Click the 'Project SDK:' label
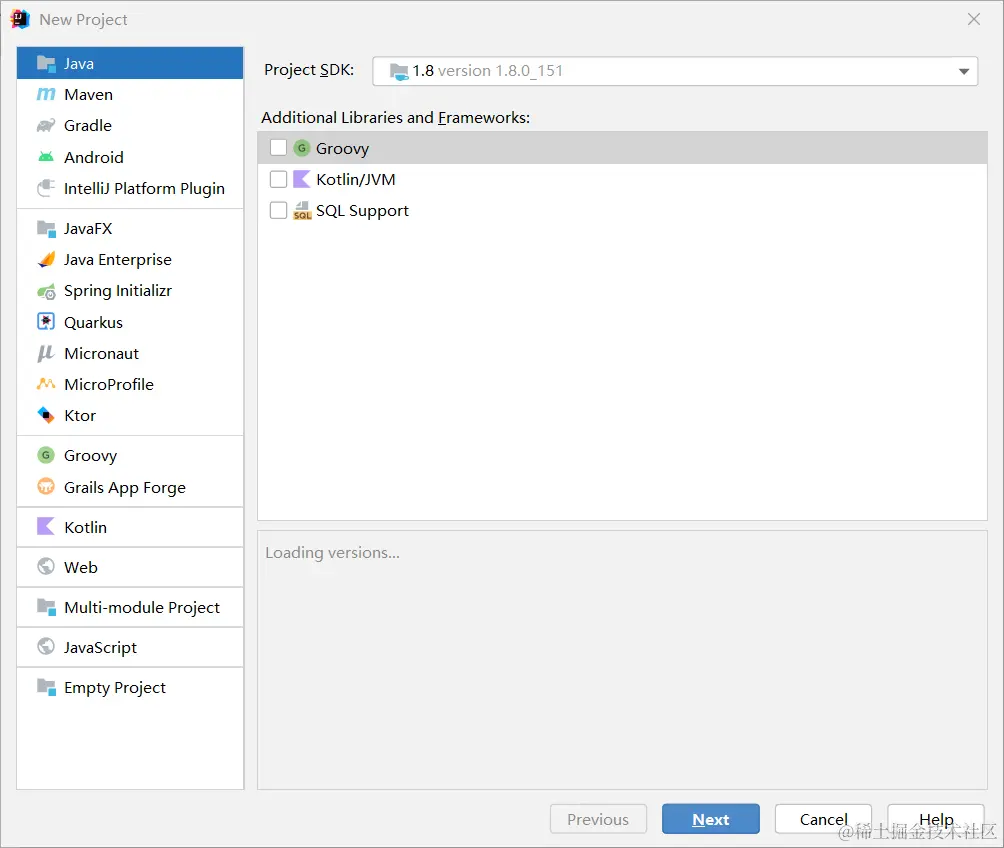Screen dimensions: 1004x848 pos(309,70)
